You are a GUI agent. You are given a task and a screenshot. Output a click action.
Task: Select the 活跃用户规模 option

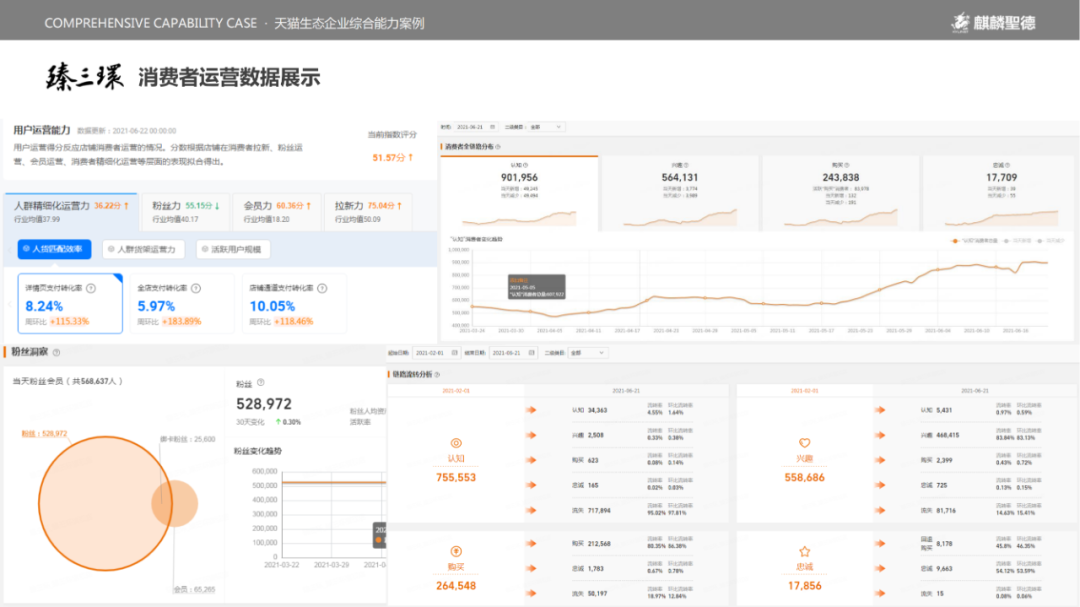point(233,249)
